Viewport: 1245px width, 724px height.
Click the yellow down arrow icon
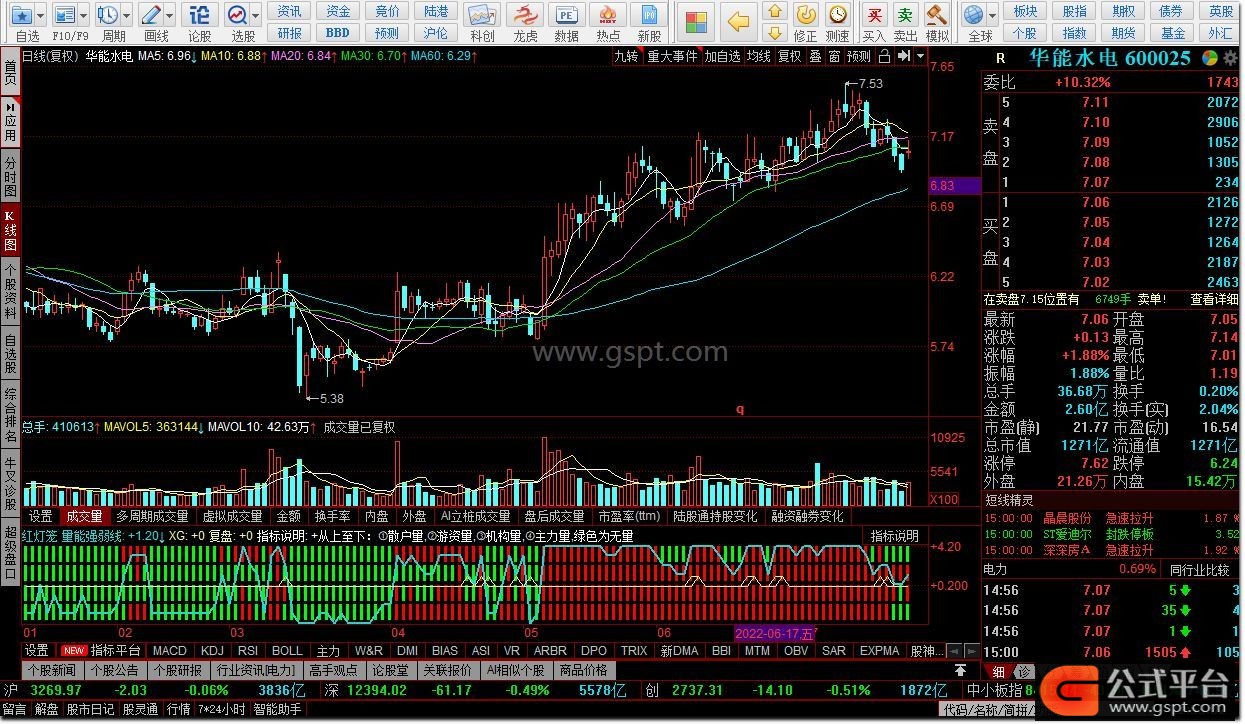pos(775,32)
